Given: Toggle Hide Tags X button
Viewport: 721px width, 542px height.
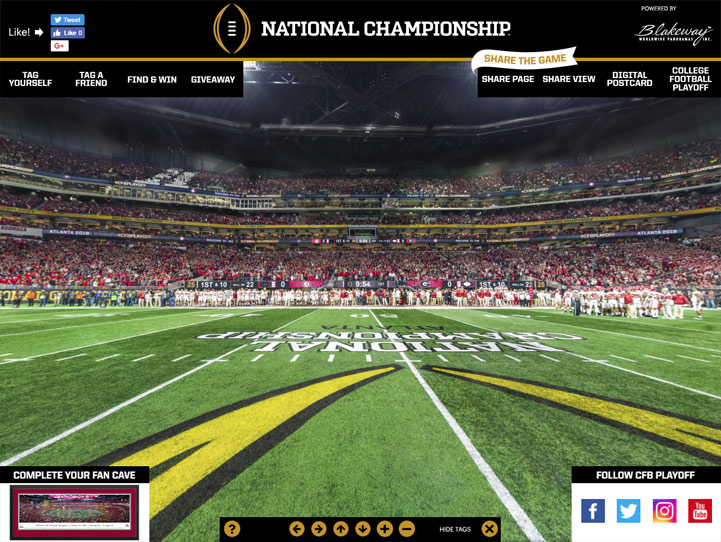Looking at the screenshot, I should pos(489,529).
